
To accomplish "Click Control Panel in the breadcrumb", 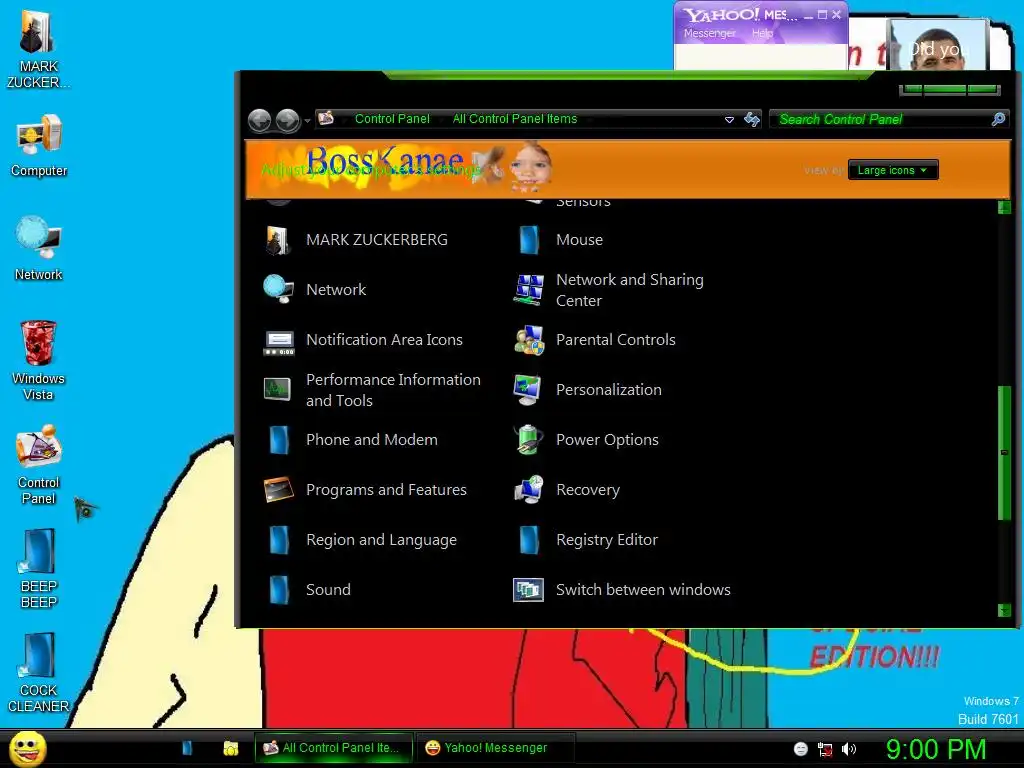I will pos(392,119).
